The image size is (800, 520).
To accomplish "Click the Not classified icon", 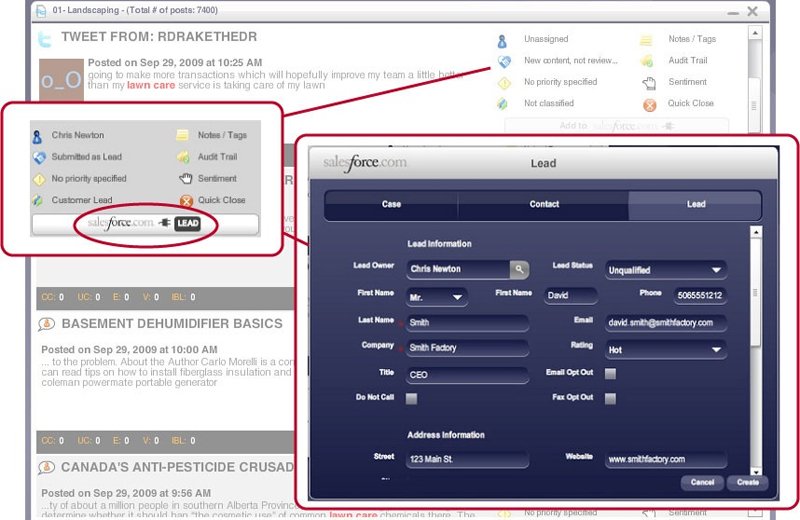I will (503, 104).
